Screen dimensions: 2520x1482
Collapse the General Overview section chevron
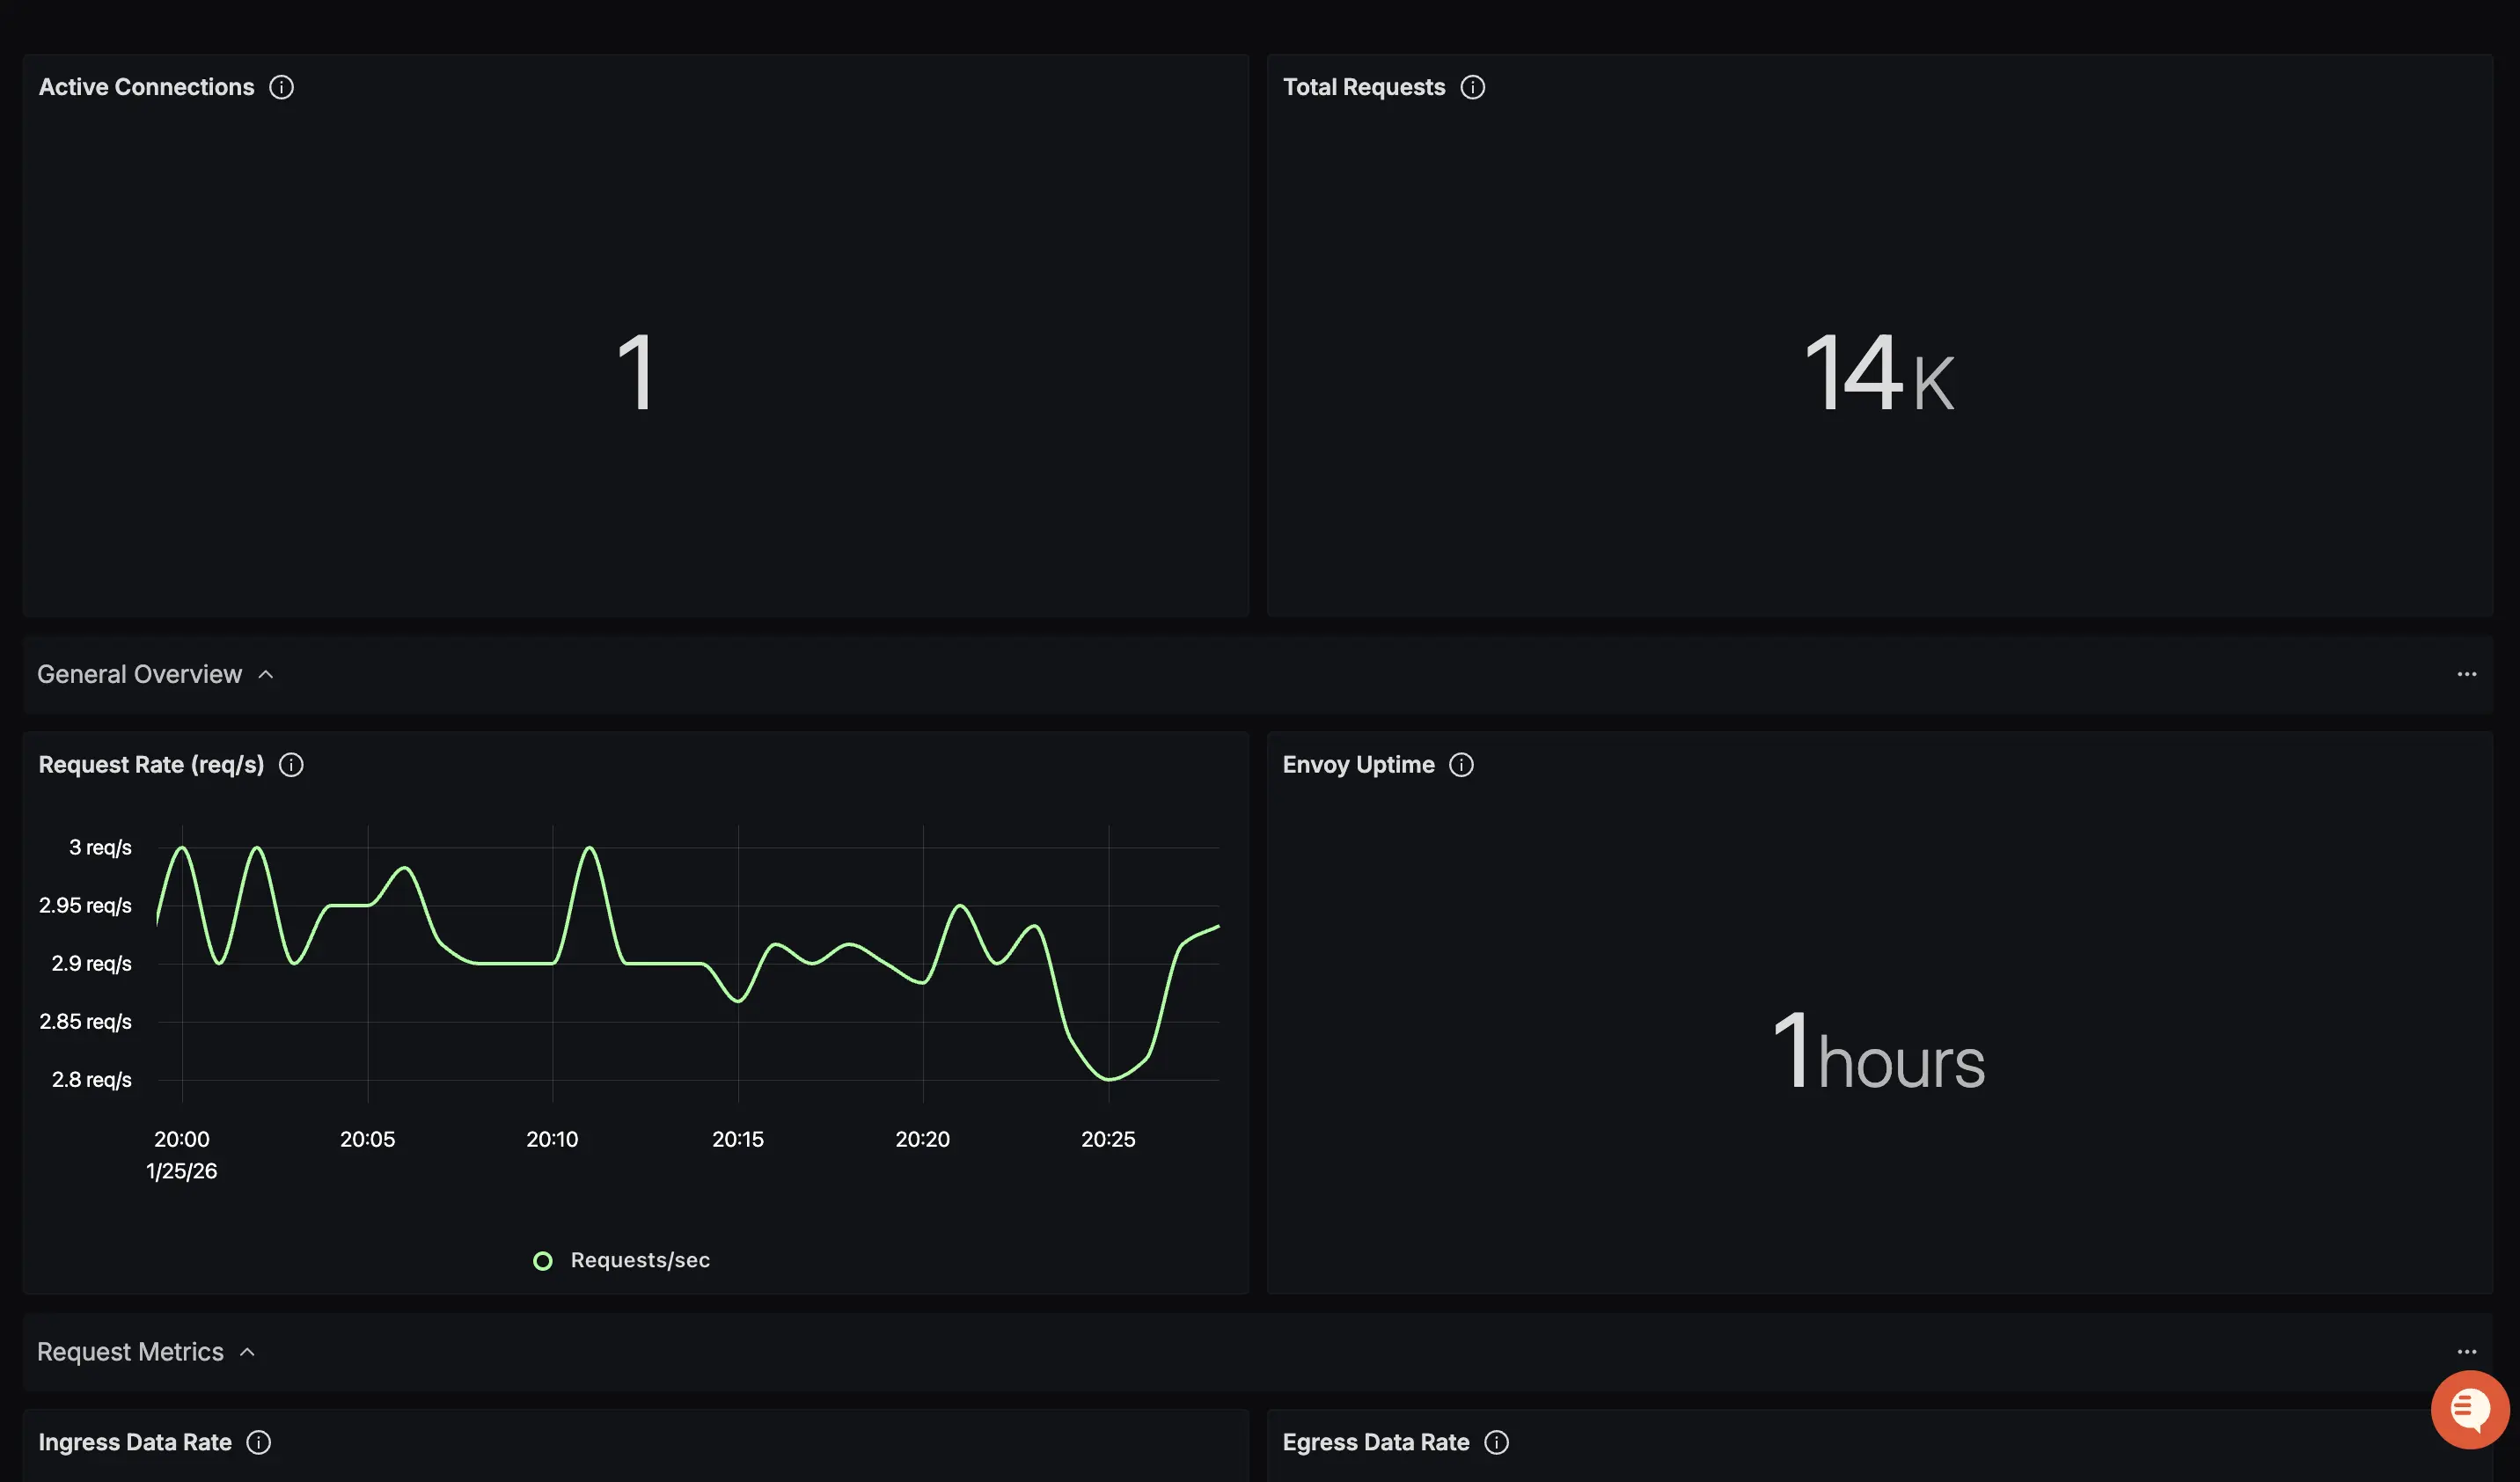(x=266, y=675)
